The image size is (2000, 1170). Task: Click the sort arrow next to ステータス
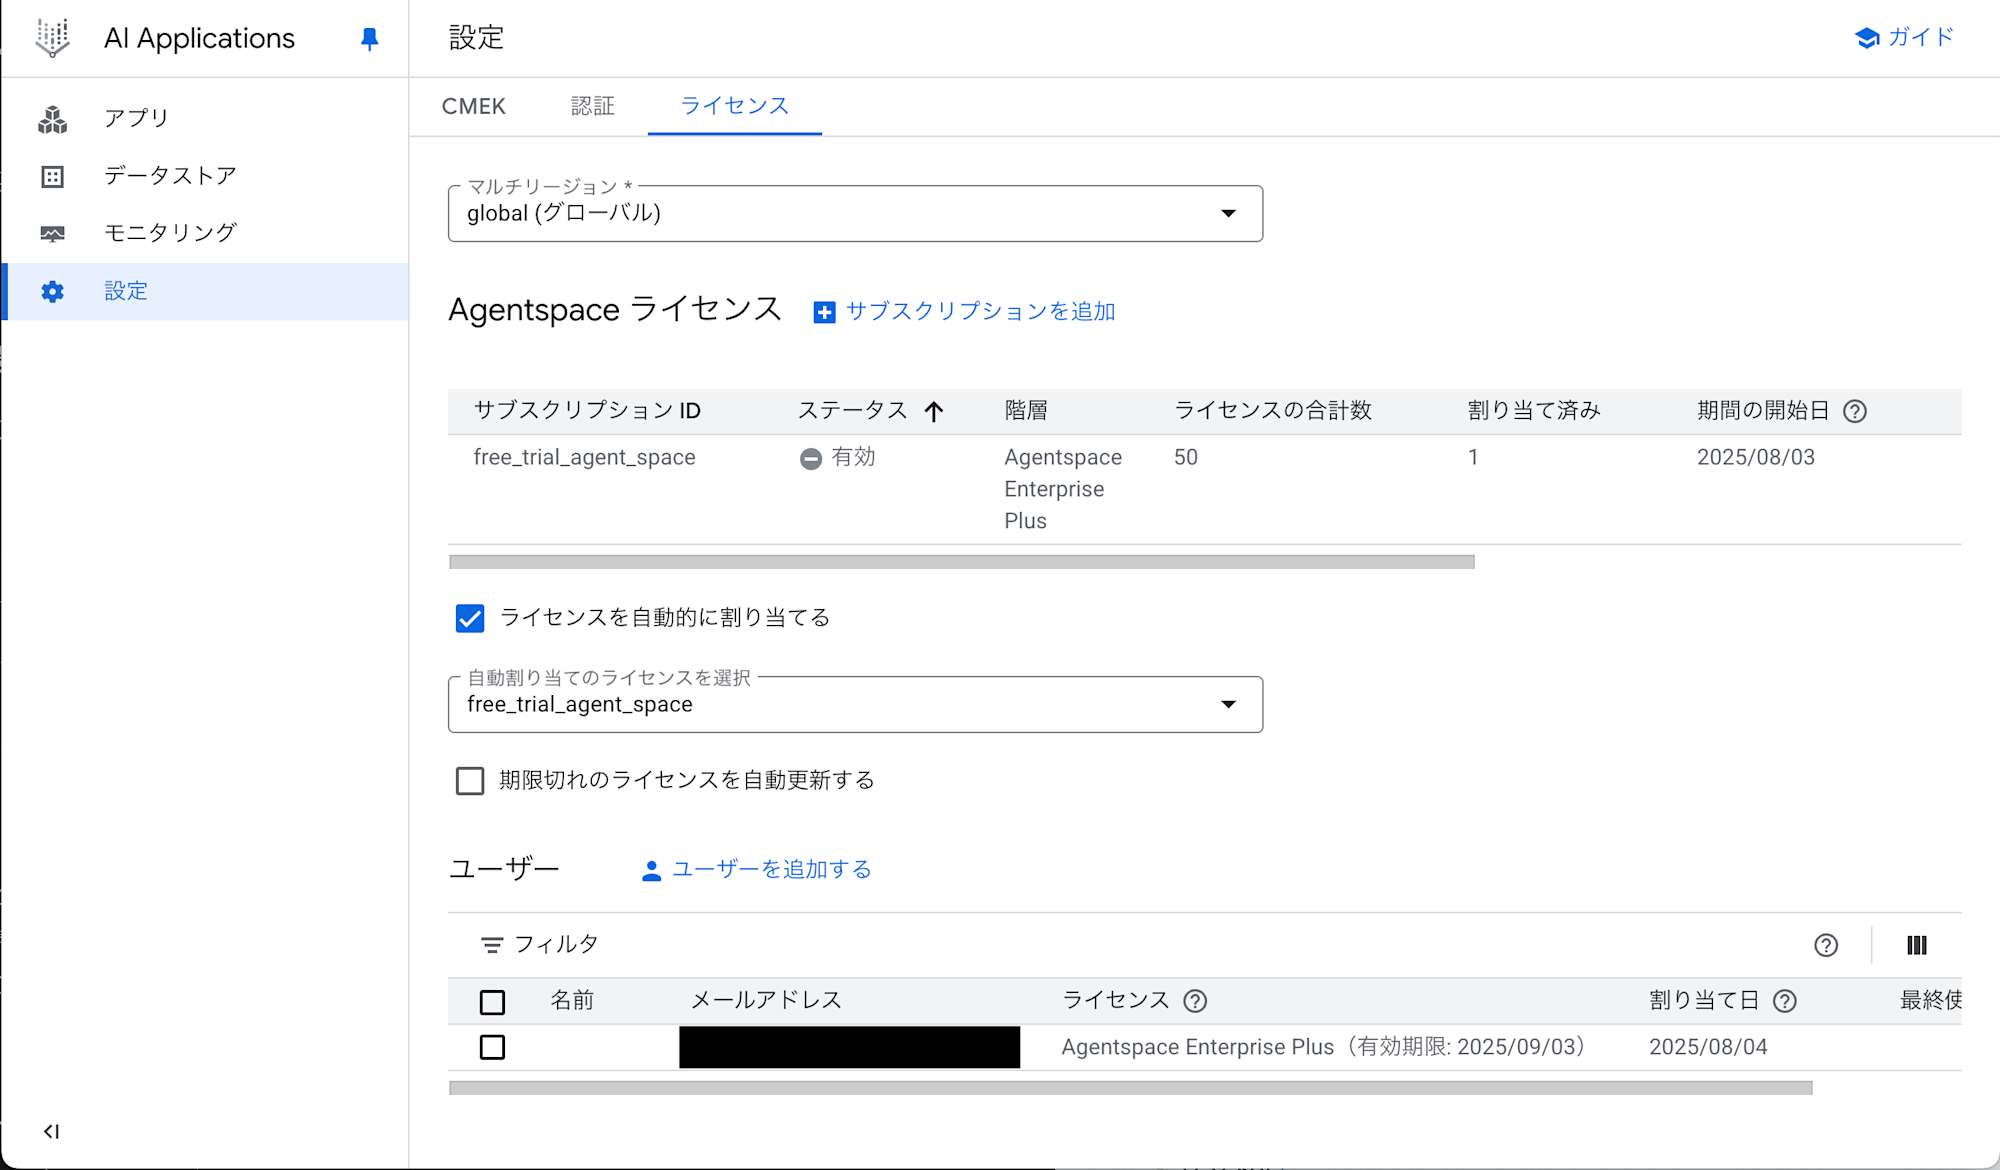click(x=934, y=411)
